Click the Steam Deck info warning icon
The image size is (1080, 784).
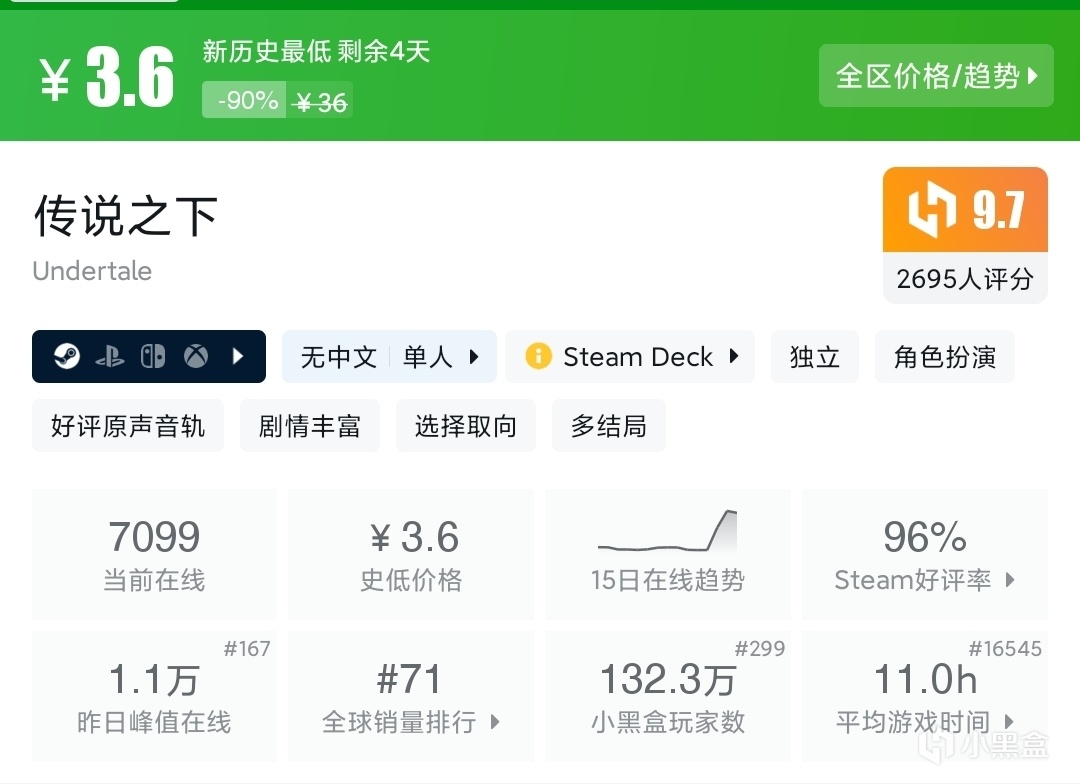(538, 357)
